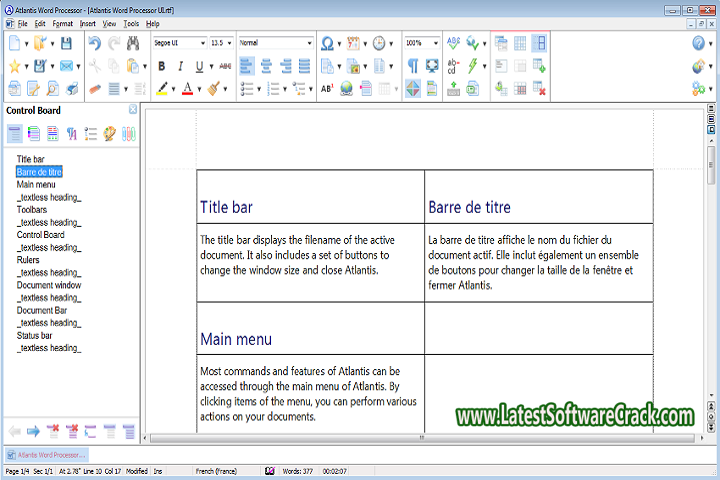Click the Eraser clear formatting icon
This screenshot has width=720, height=480.
click(x=95, y=88)
